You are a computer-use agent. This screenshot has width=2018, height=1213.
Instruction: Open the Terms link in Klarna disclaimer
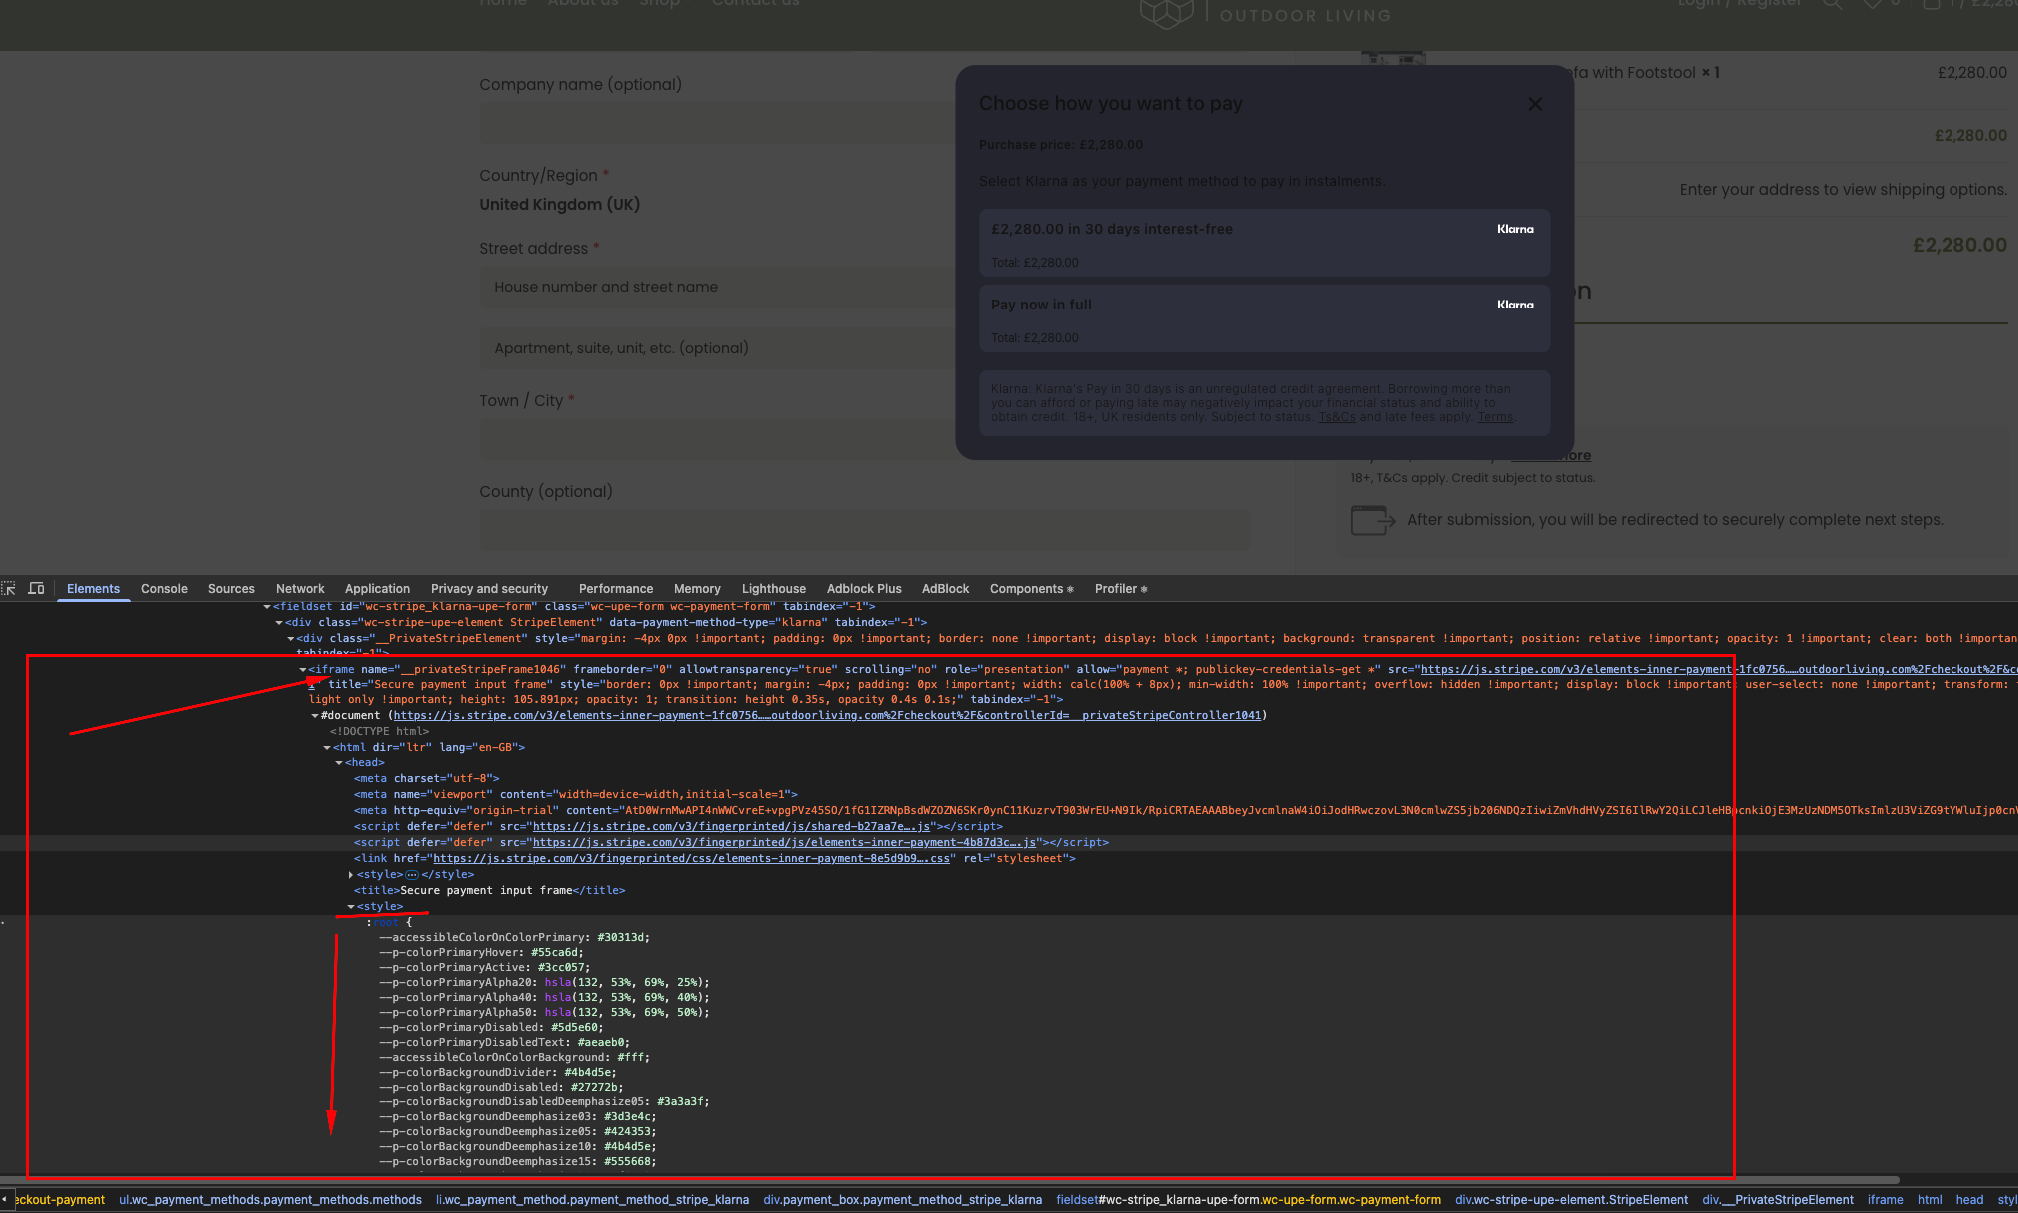(x=1495, y=417)
